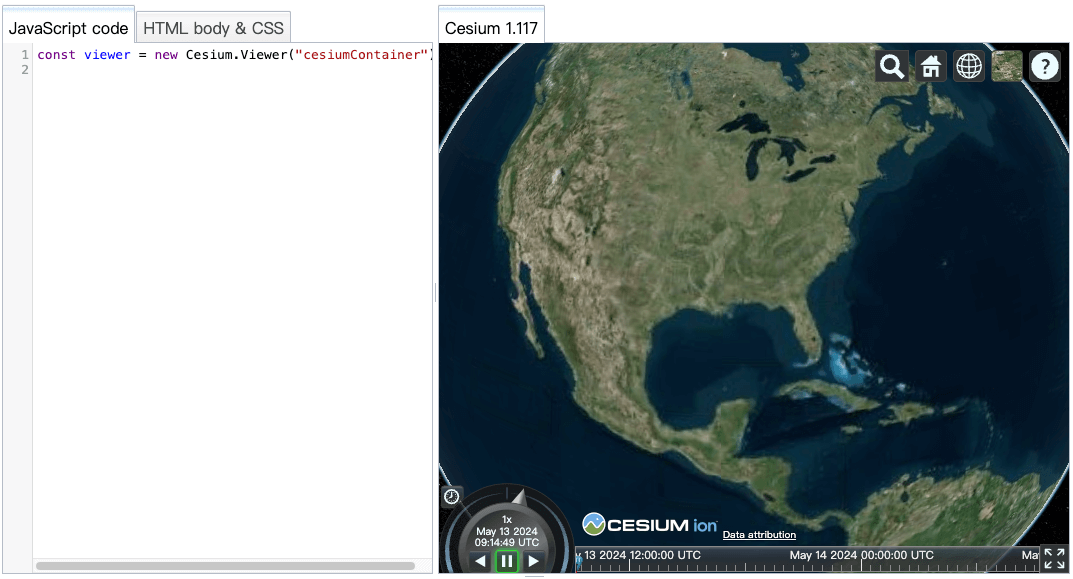Open the scene mode picker globe icon
1073x579 pixels.
(968, 66)
